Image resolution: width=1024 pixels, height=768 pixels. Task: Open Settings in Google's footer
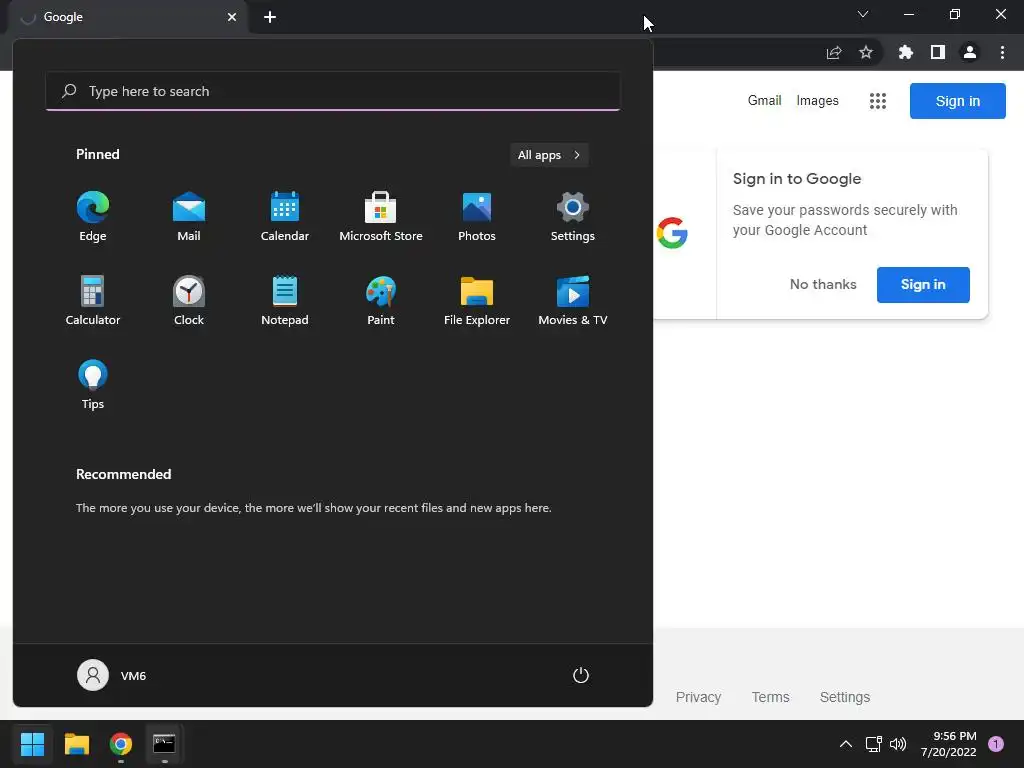[844, 697]
